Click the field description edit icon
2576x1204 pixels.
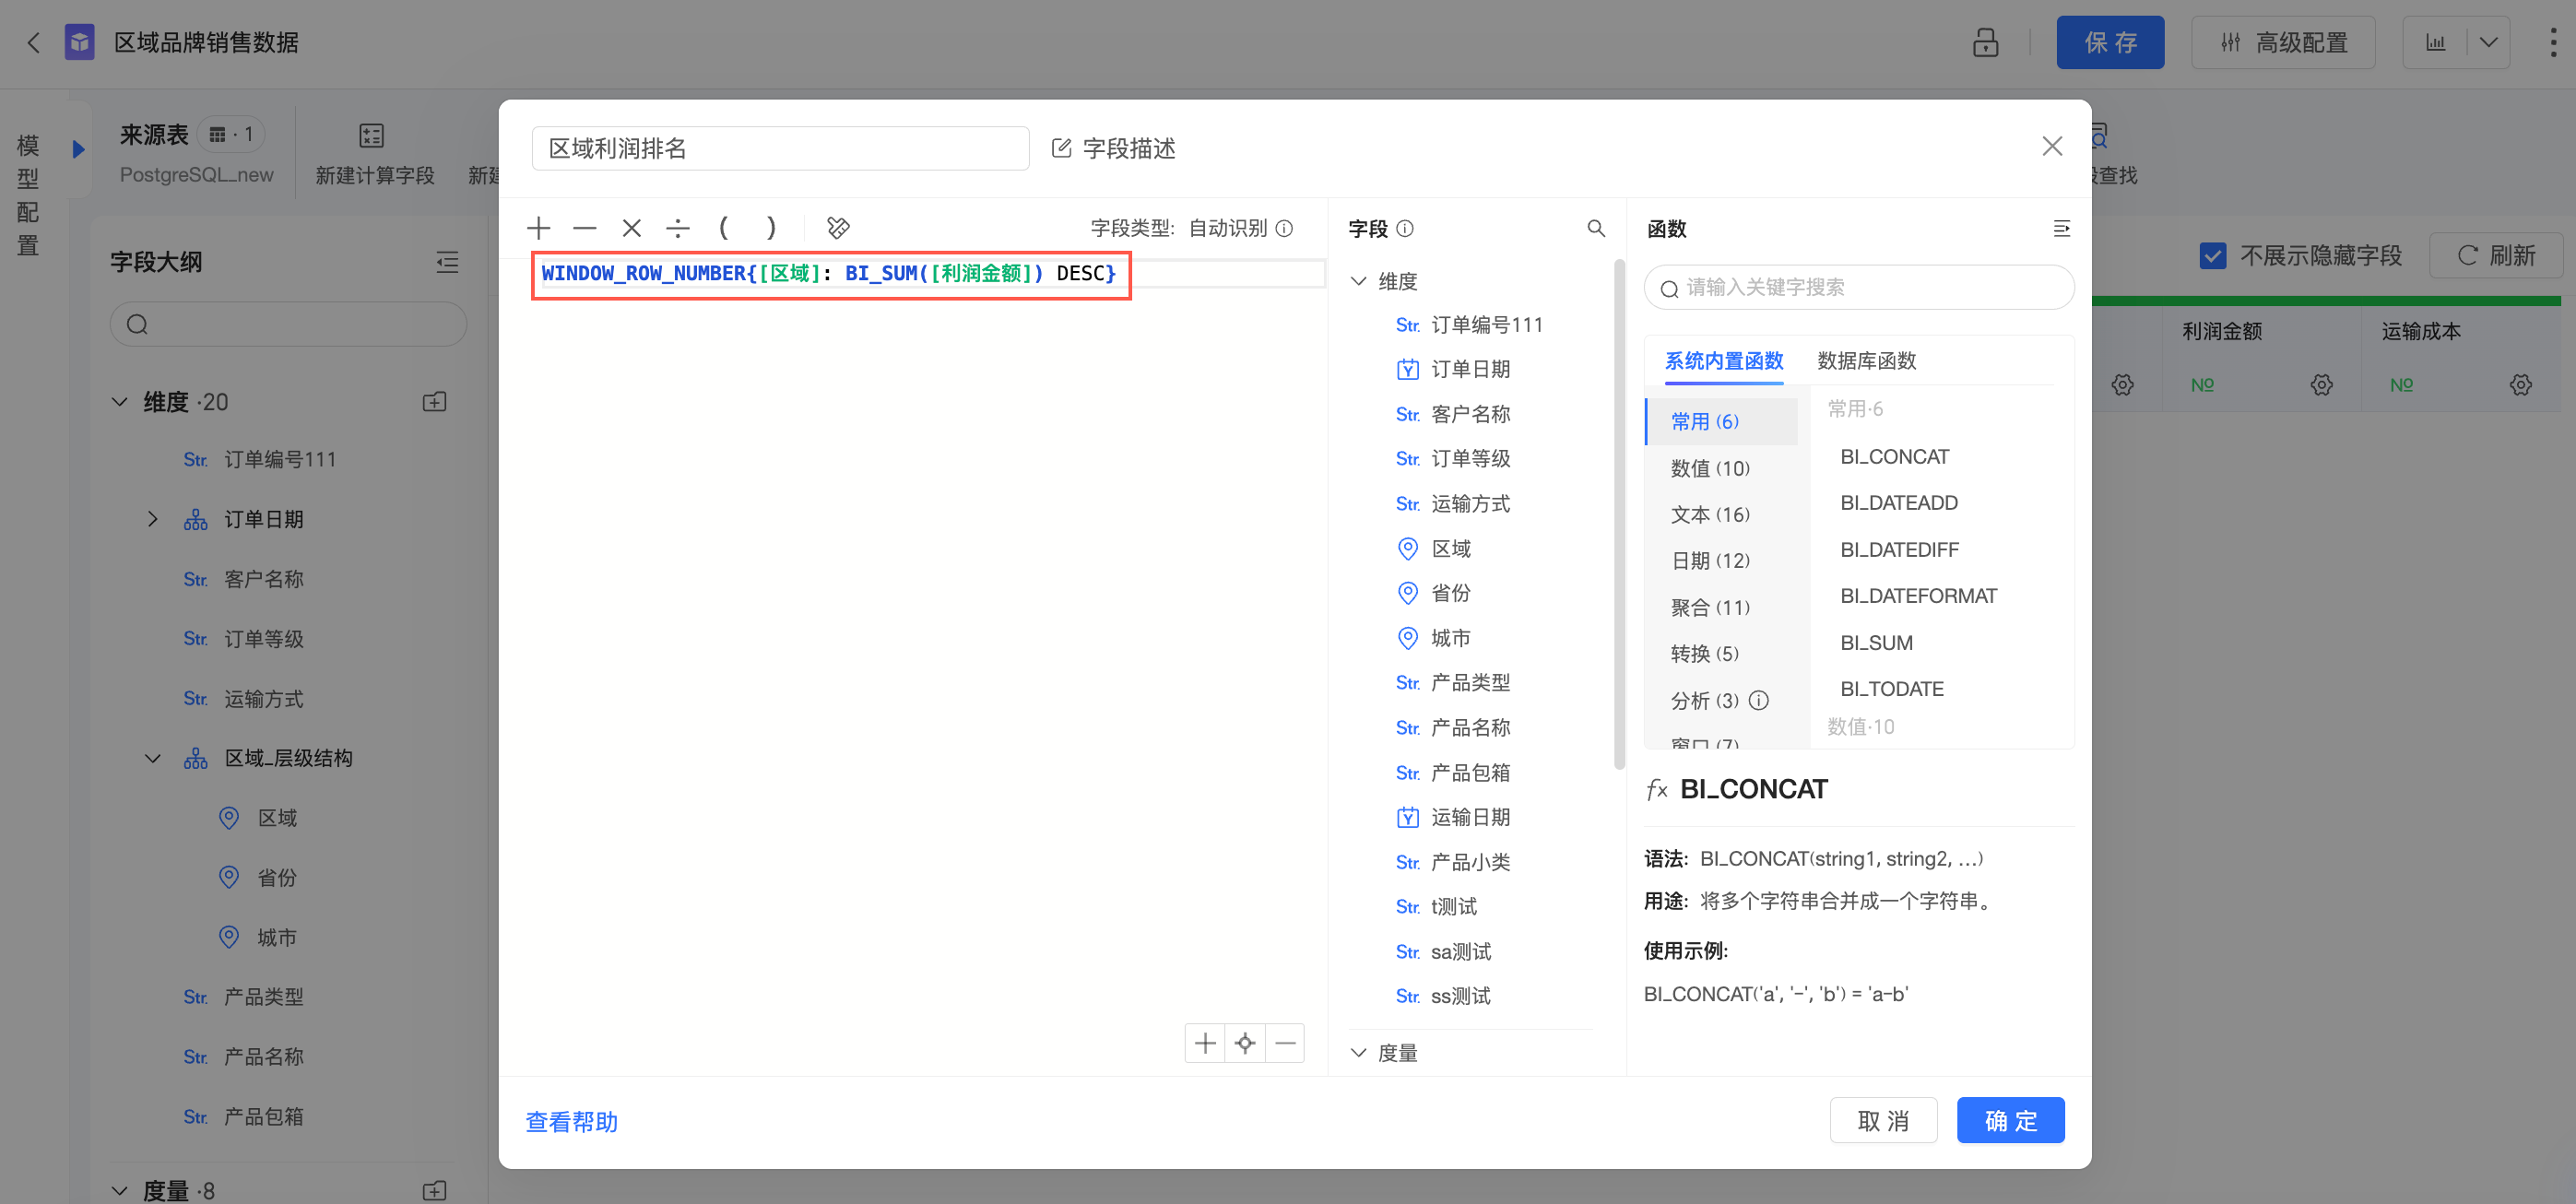click(x=1061, y=148)
